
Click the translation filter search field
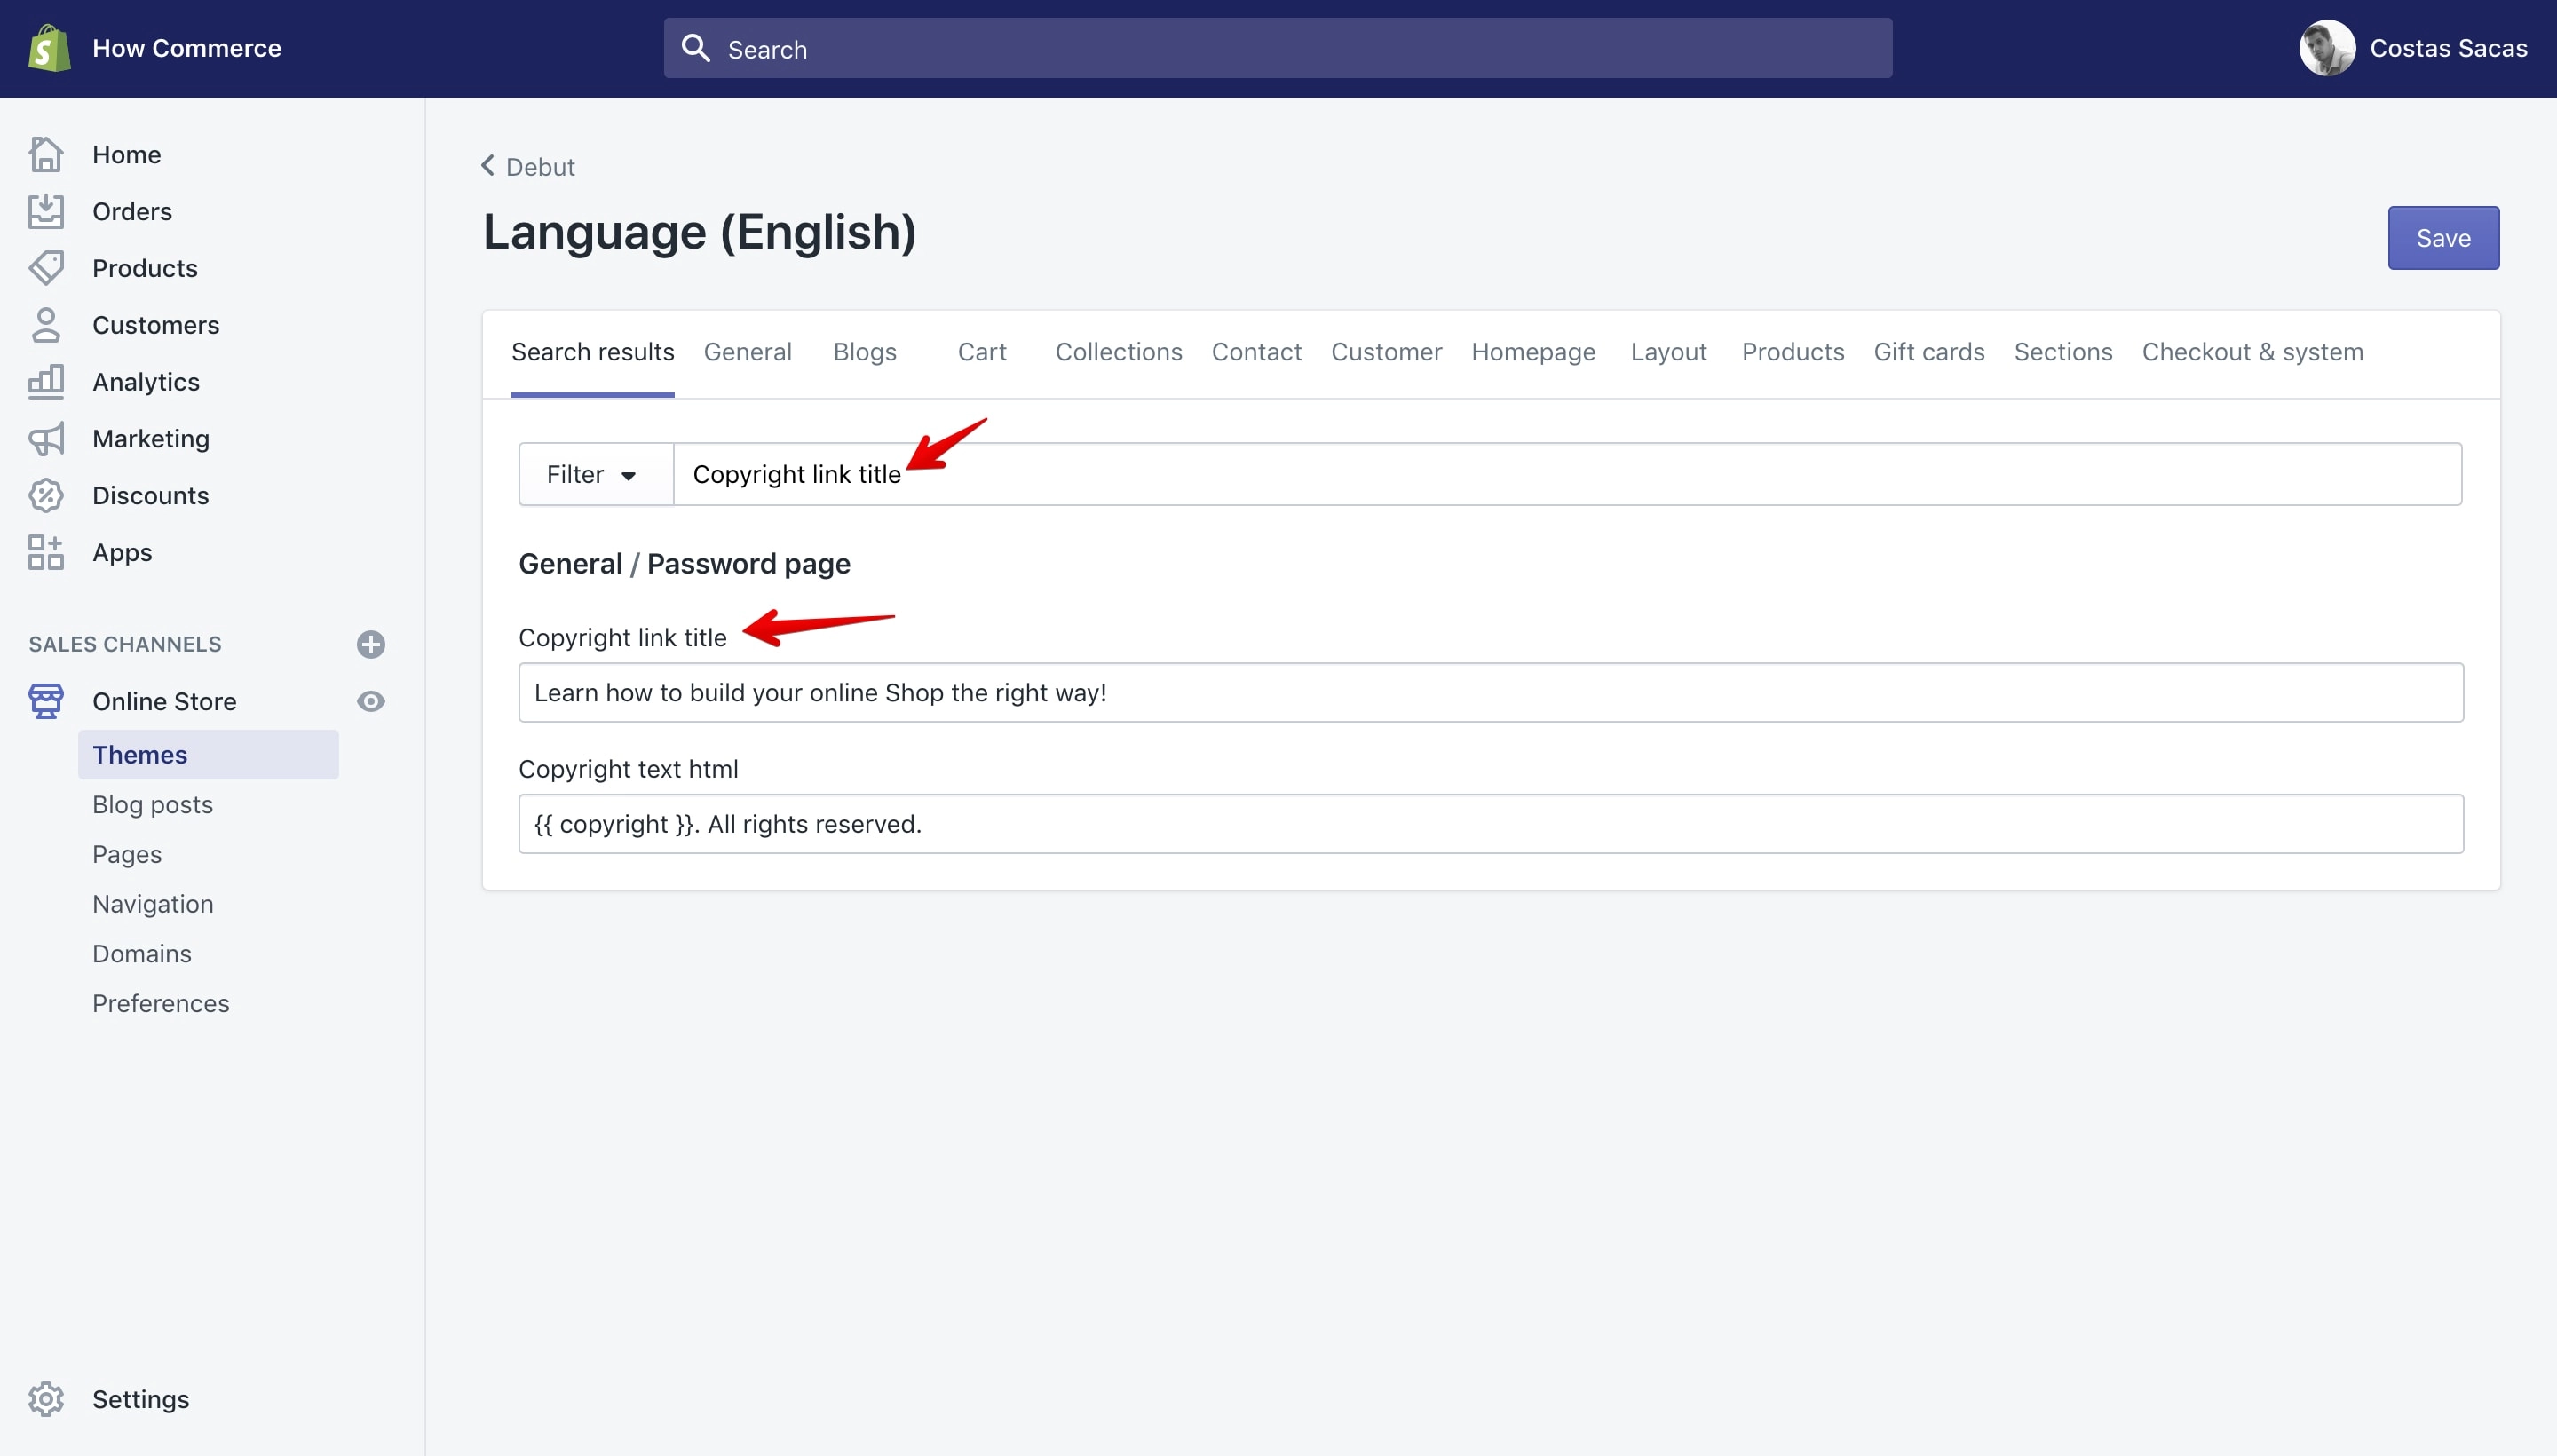pos(1567,474)
